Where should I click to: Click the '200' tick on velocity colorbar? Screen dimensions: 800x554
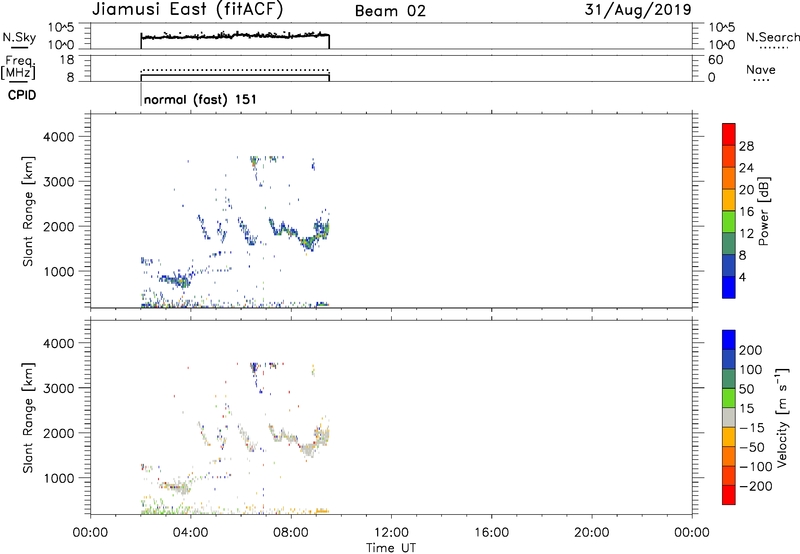click(x=751, y=350)
